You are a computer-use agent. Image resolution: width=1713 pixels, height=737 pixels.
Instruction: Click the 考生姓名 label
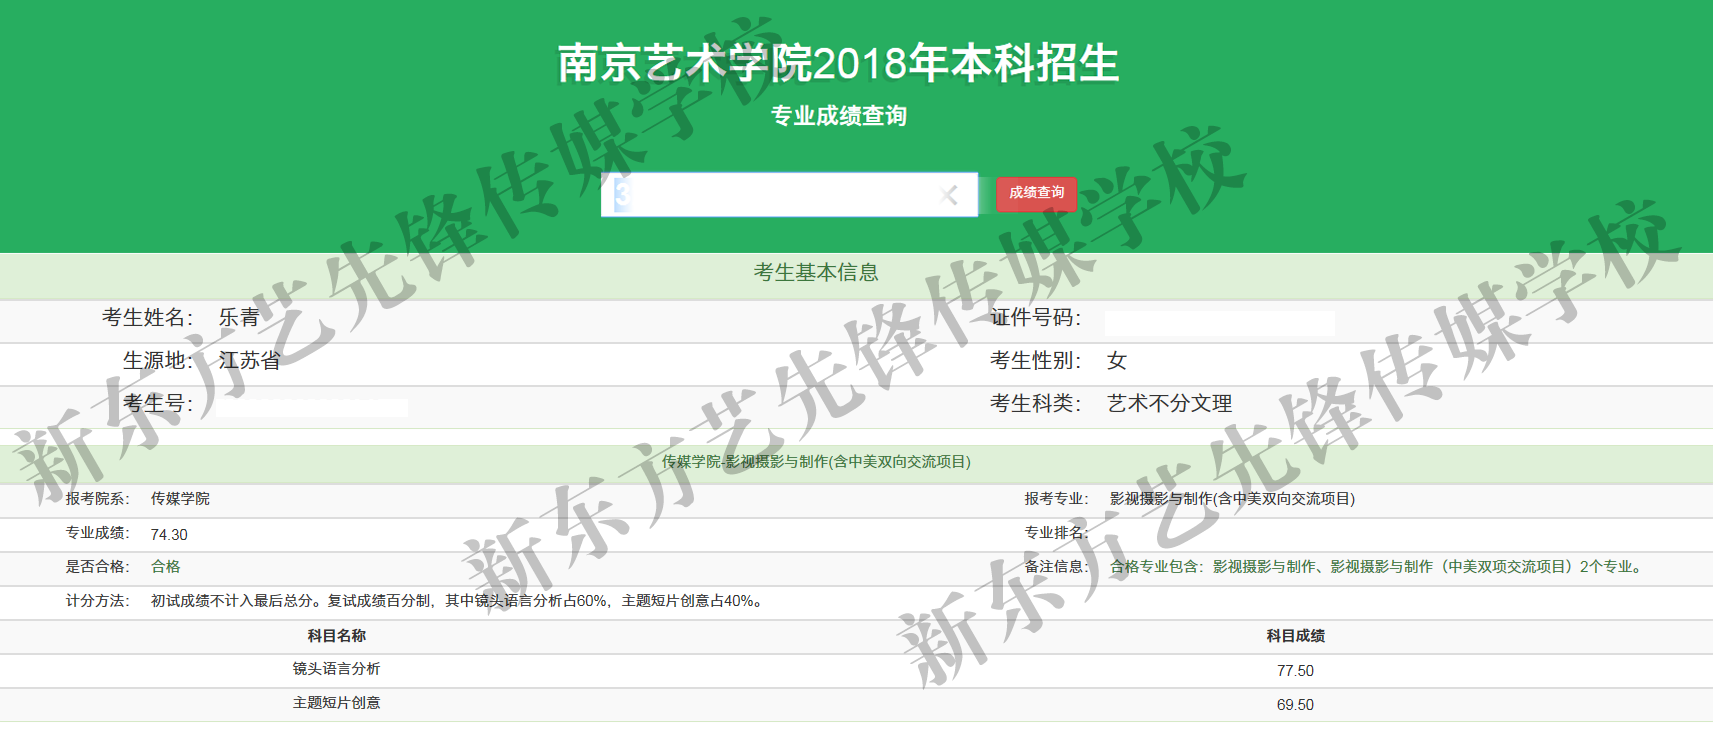(148, 317)
